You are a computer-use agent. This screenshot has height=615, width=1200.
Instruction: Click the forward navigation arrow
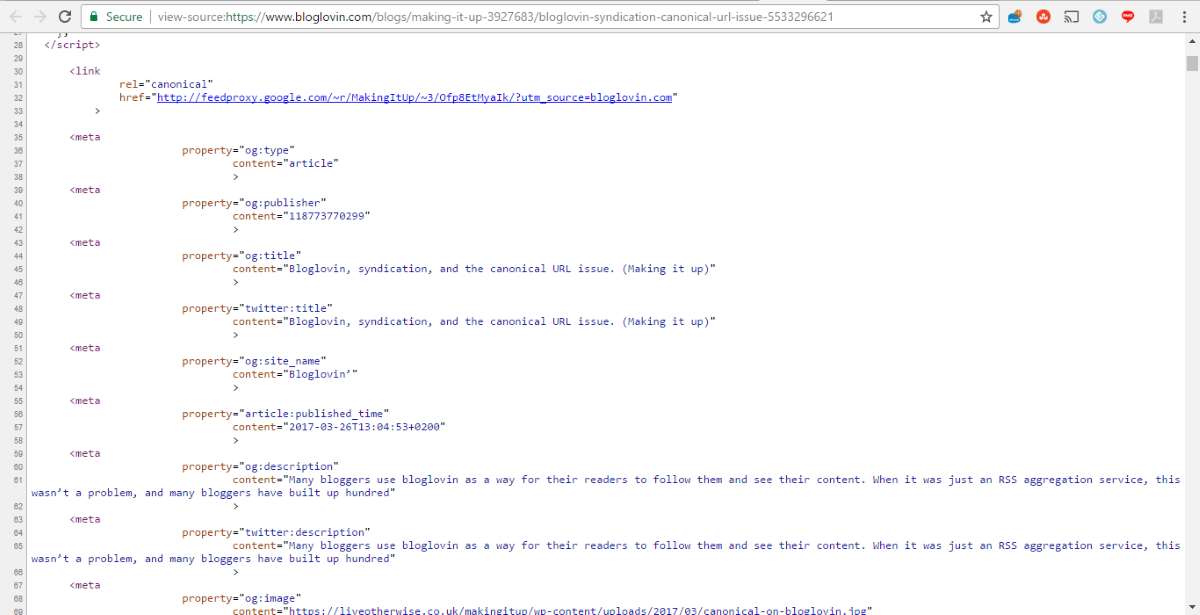pos(39,17)
